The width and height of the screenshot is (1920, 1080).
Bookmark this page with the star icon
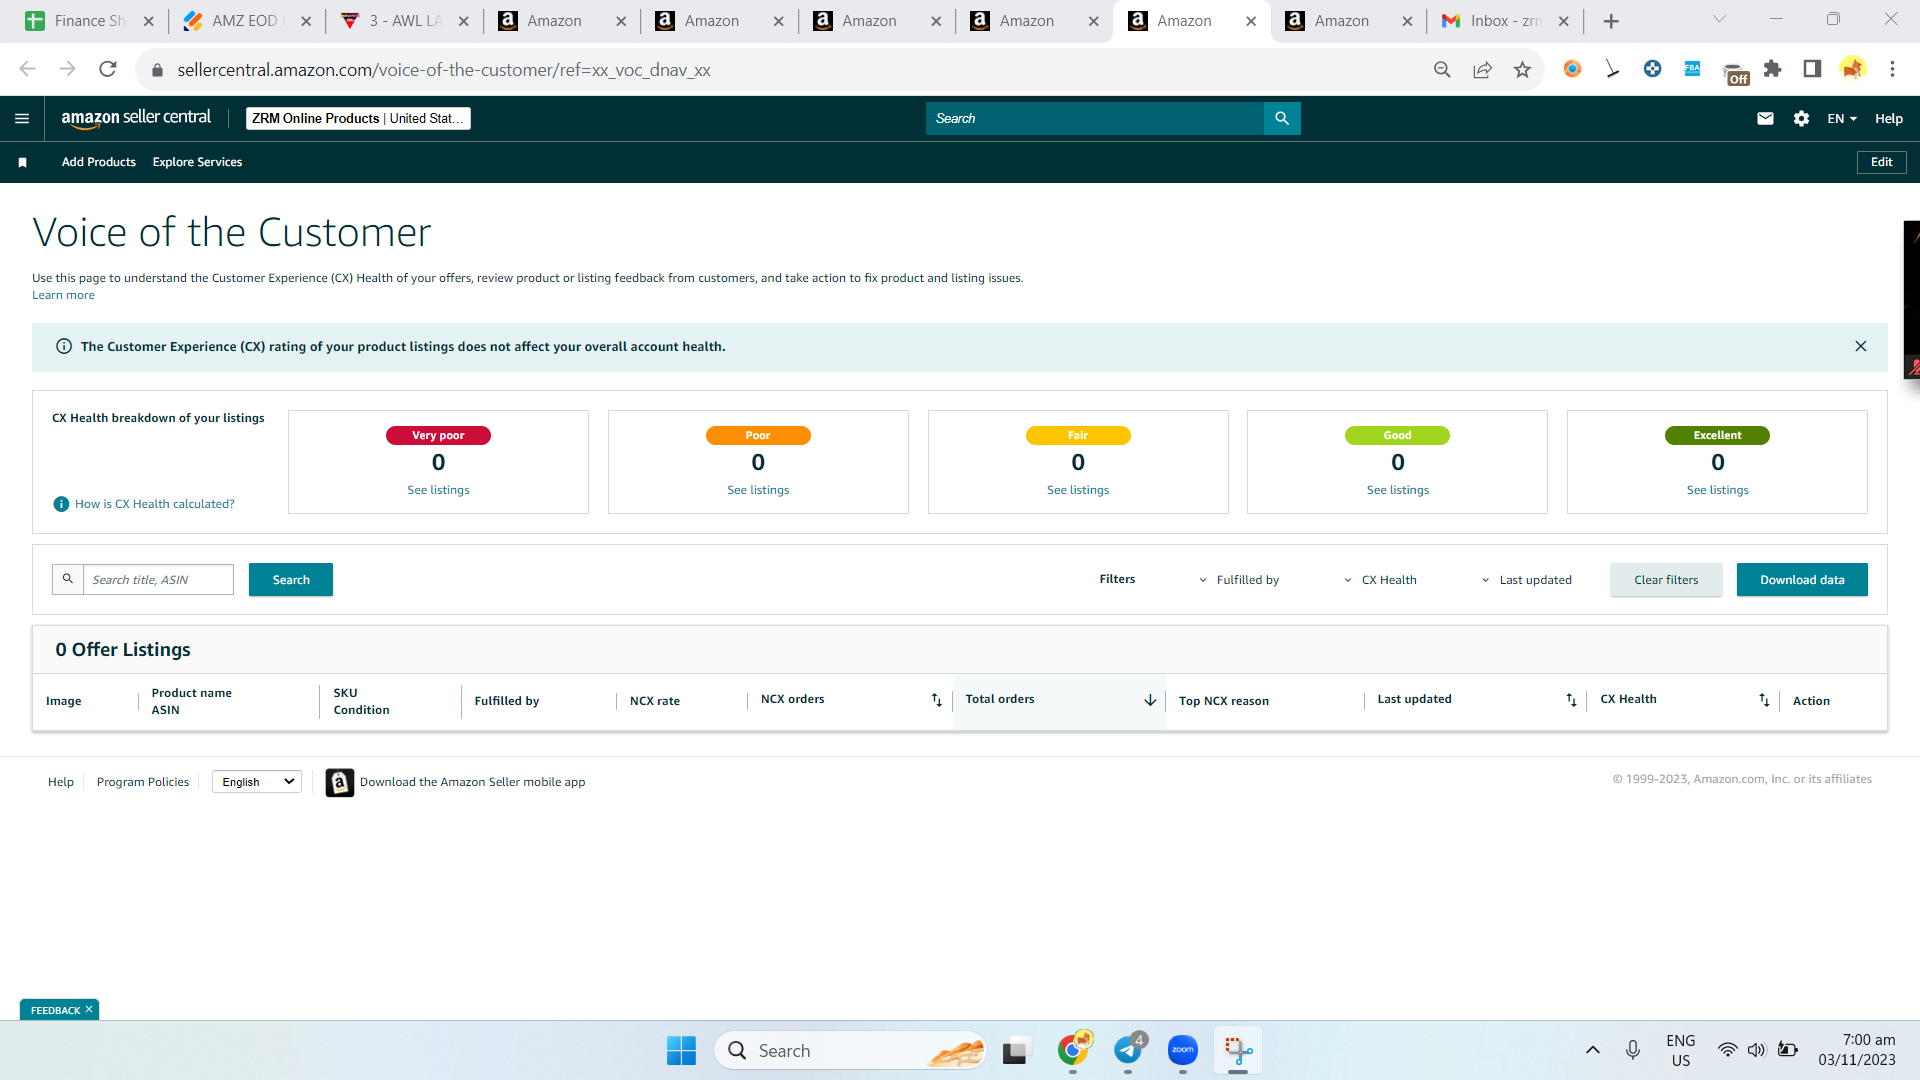1522,69
